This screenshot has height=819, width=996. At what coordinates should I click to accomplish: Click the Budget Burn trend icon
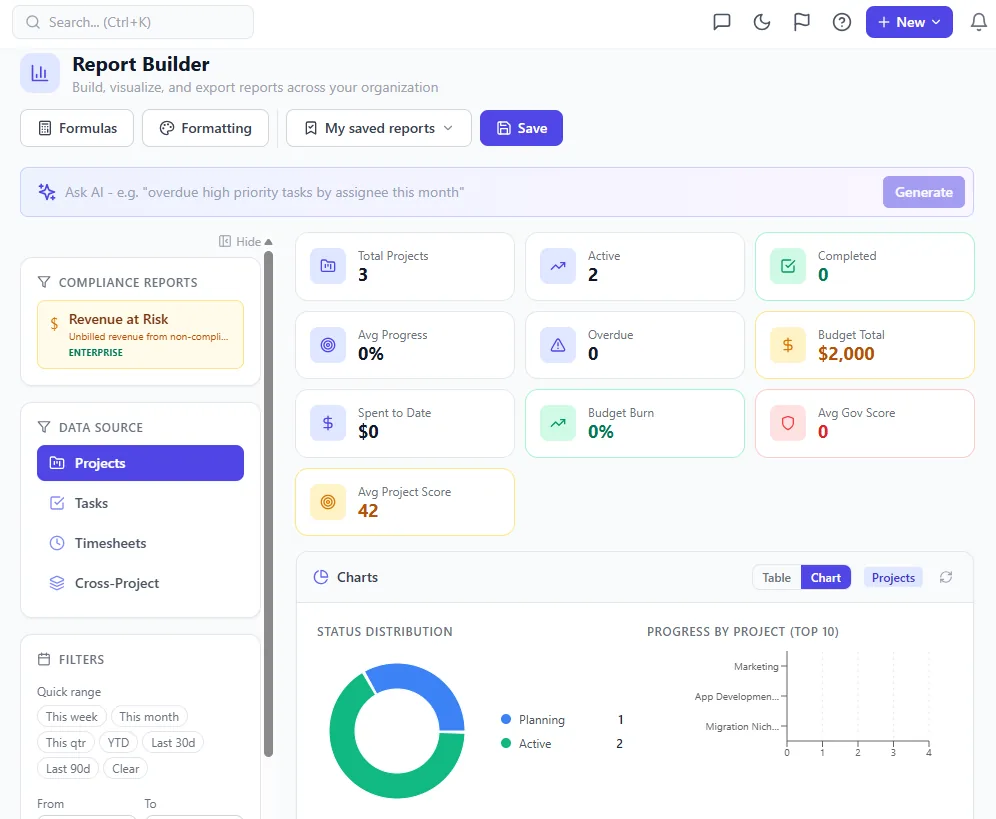click(x=558, y=423)
